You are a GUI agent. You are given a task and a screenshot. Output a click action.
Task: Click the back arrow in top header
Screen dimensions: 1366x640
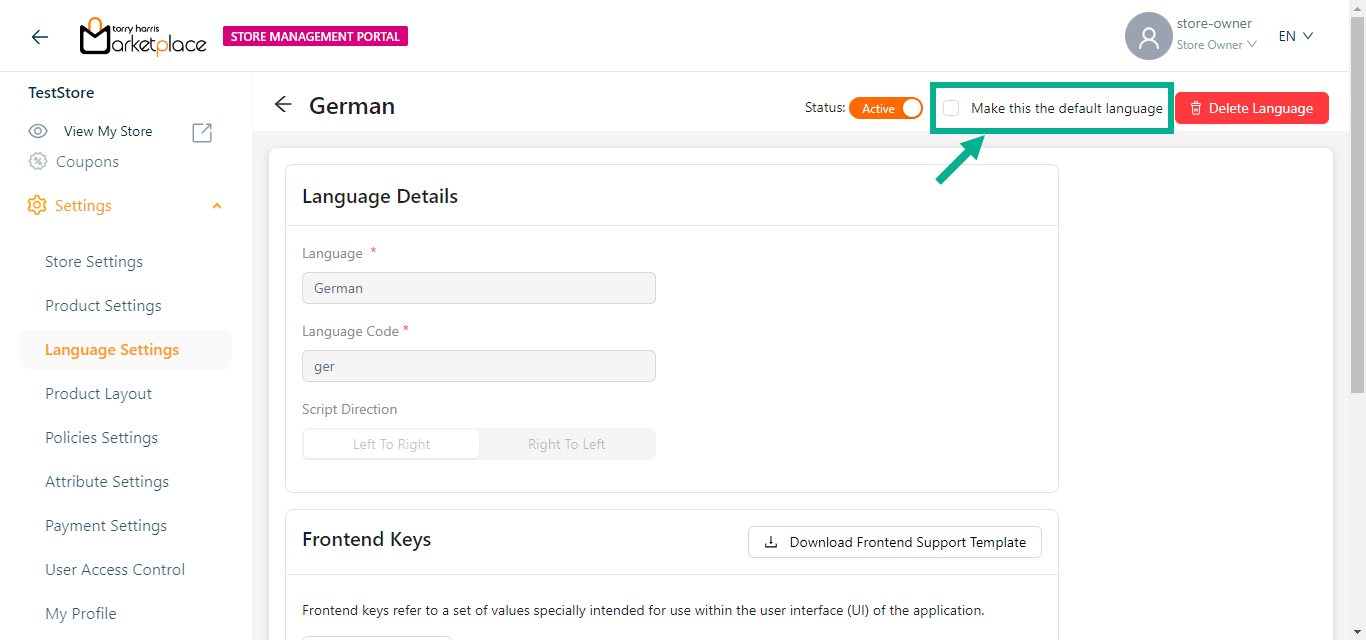tap(39, 37)
